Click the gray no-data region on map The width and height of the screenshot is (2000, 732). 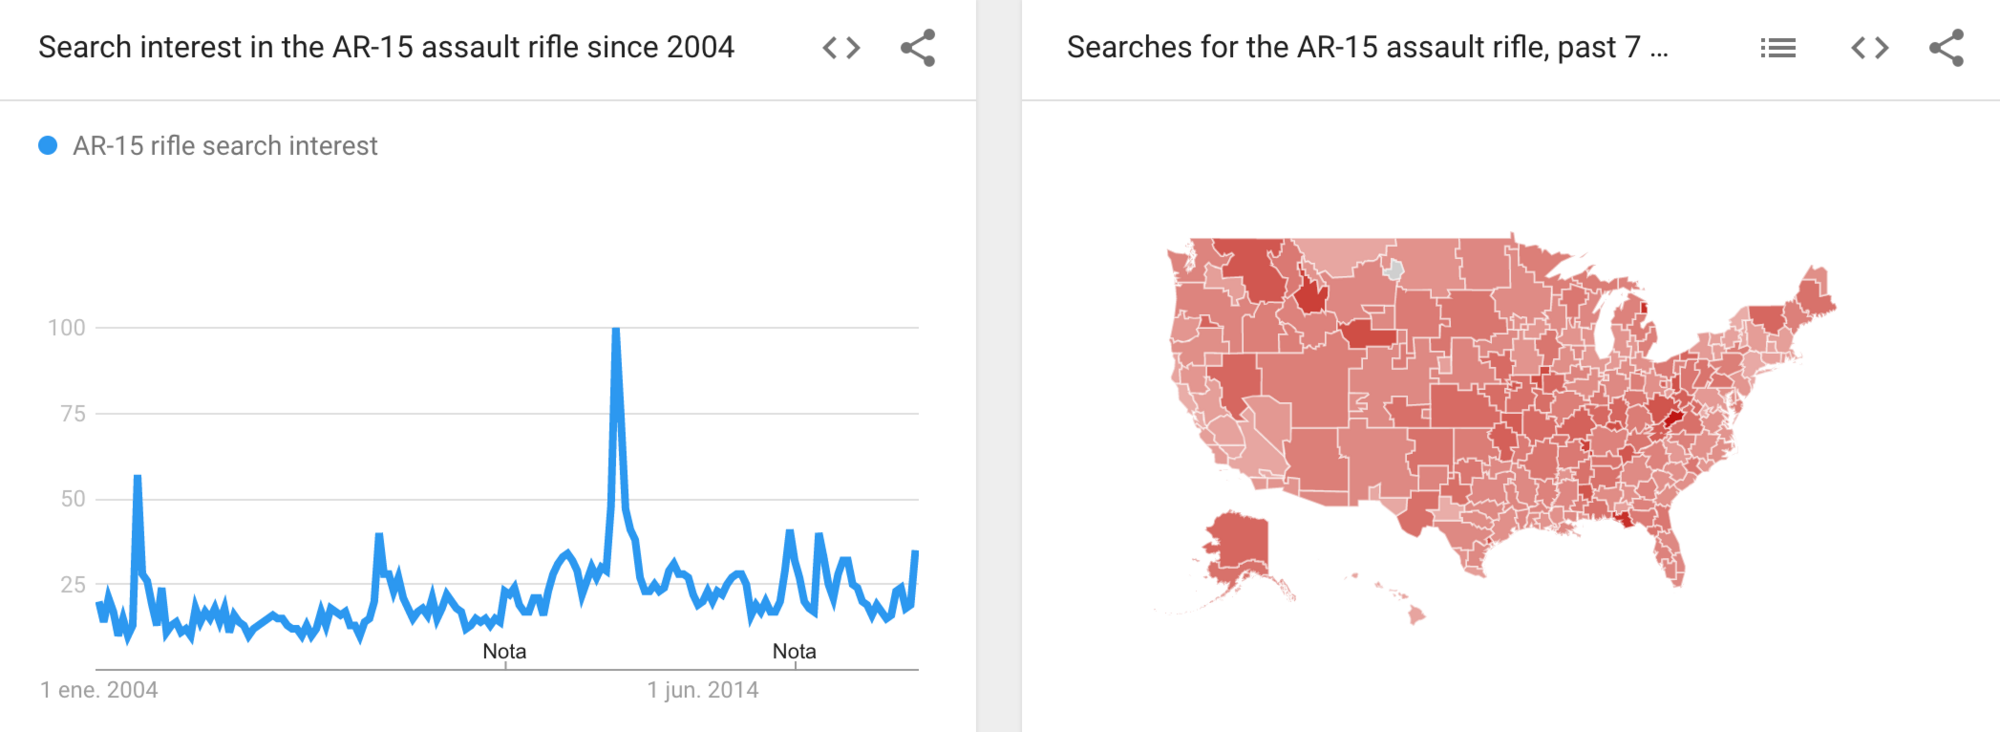(1393, 269)
